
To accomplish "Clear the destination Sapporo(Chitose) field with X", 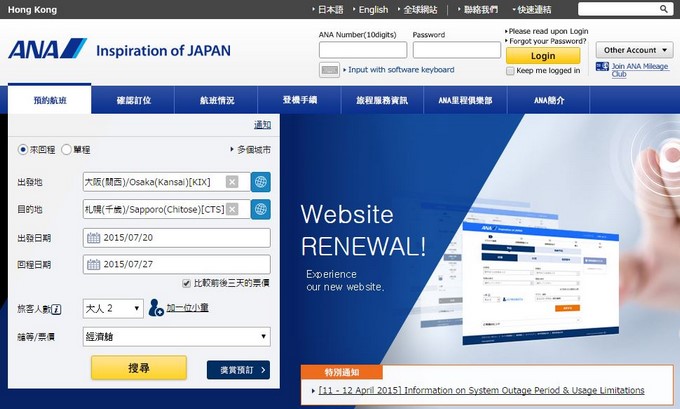I will click(232, 209).
